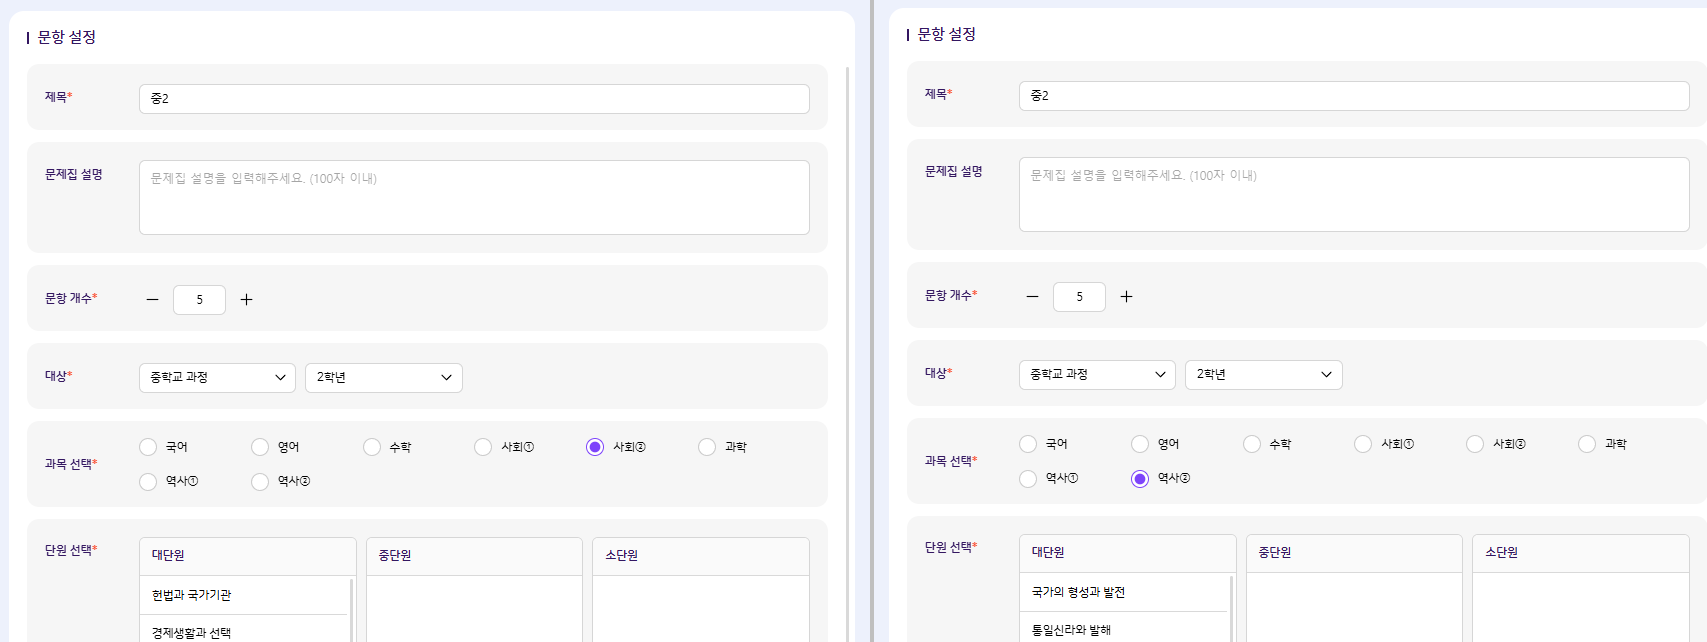Open the 2학년 dropdown in the left panel

(383, 378)
